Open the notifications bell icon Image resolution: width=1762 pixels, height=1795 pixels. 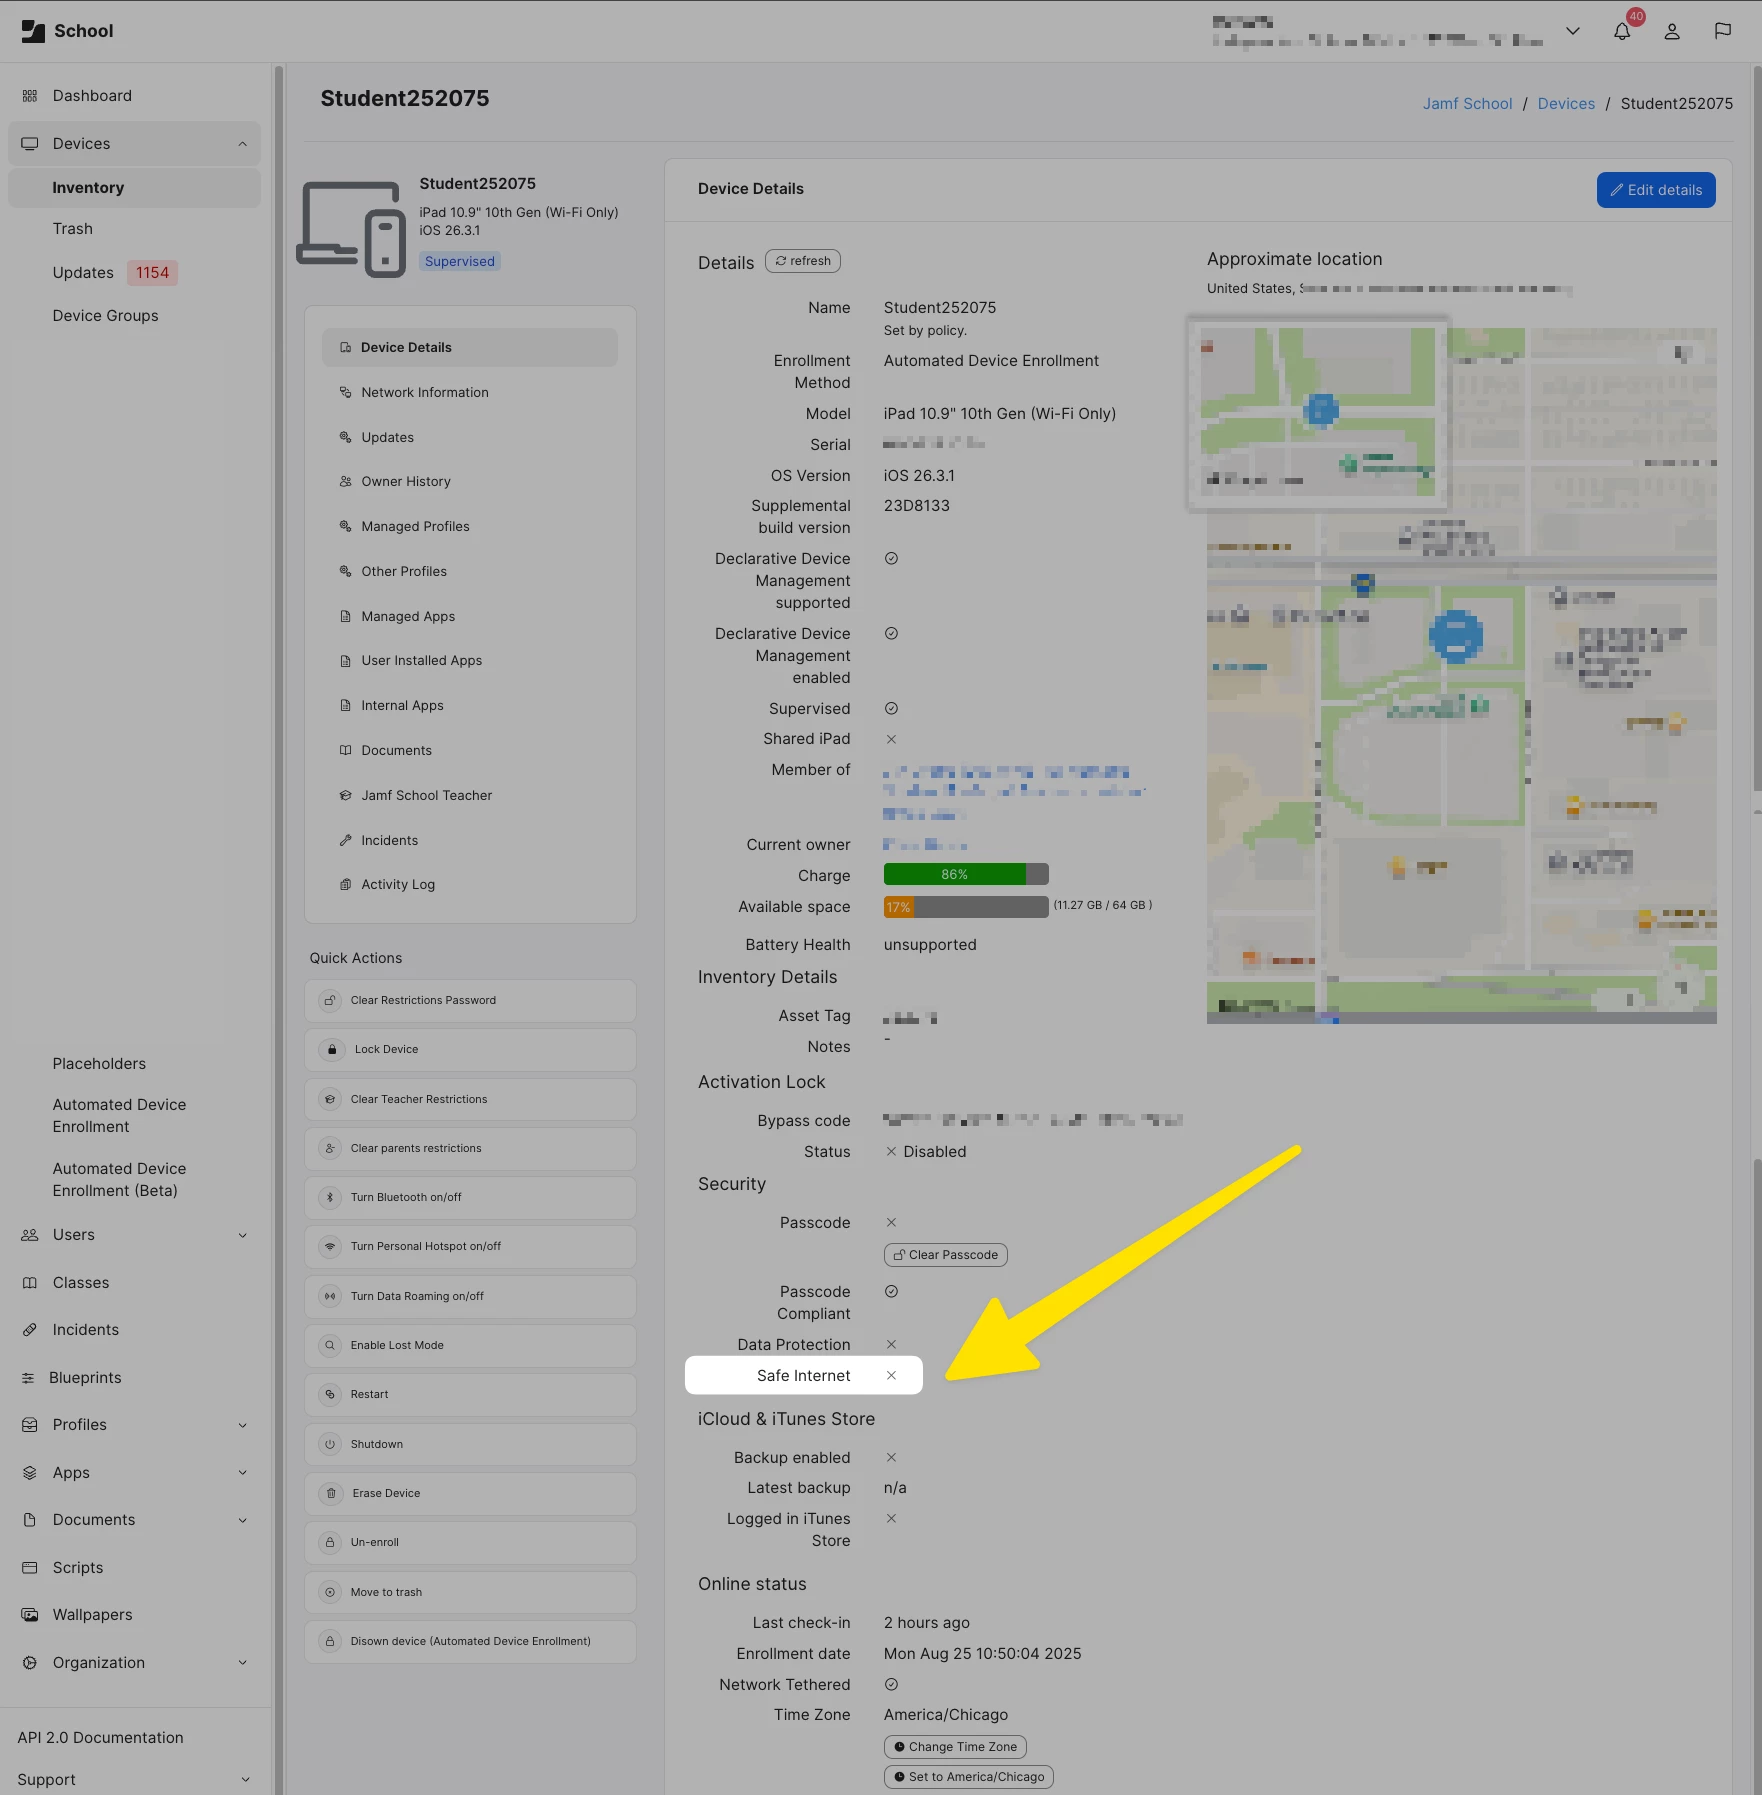click(1622, 31)
